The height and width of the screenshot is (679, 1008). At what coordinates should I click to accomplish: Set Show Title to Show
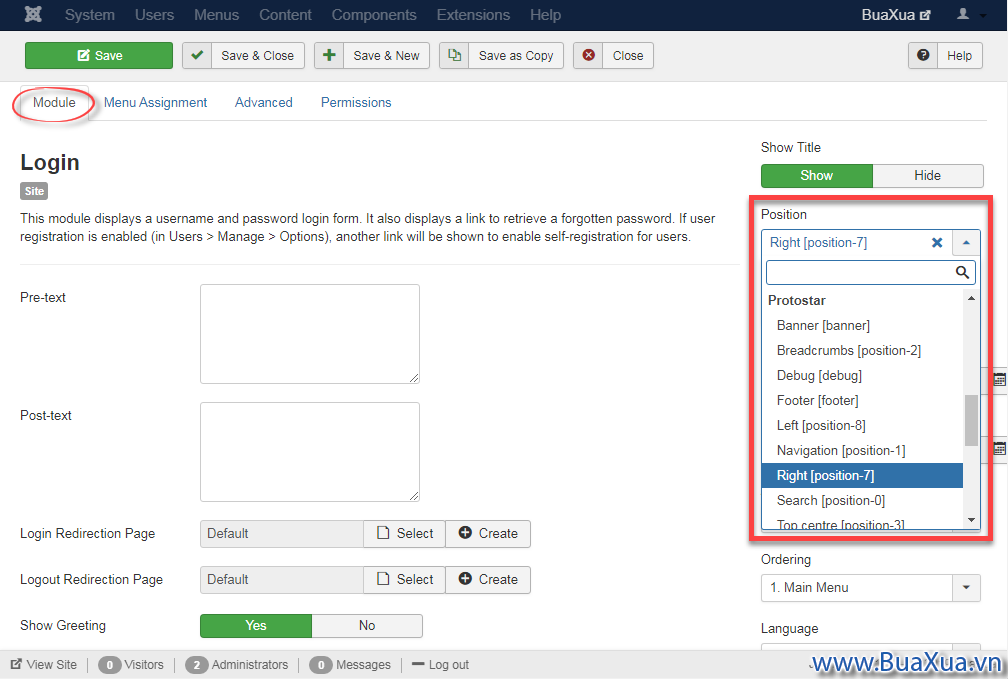click(x=816, y=176)
